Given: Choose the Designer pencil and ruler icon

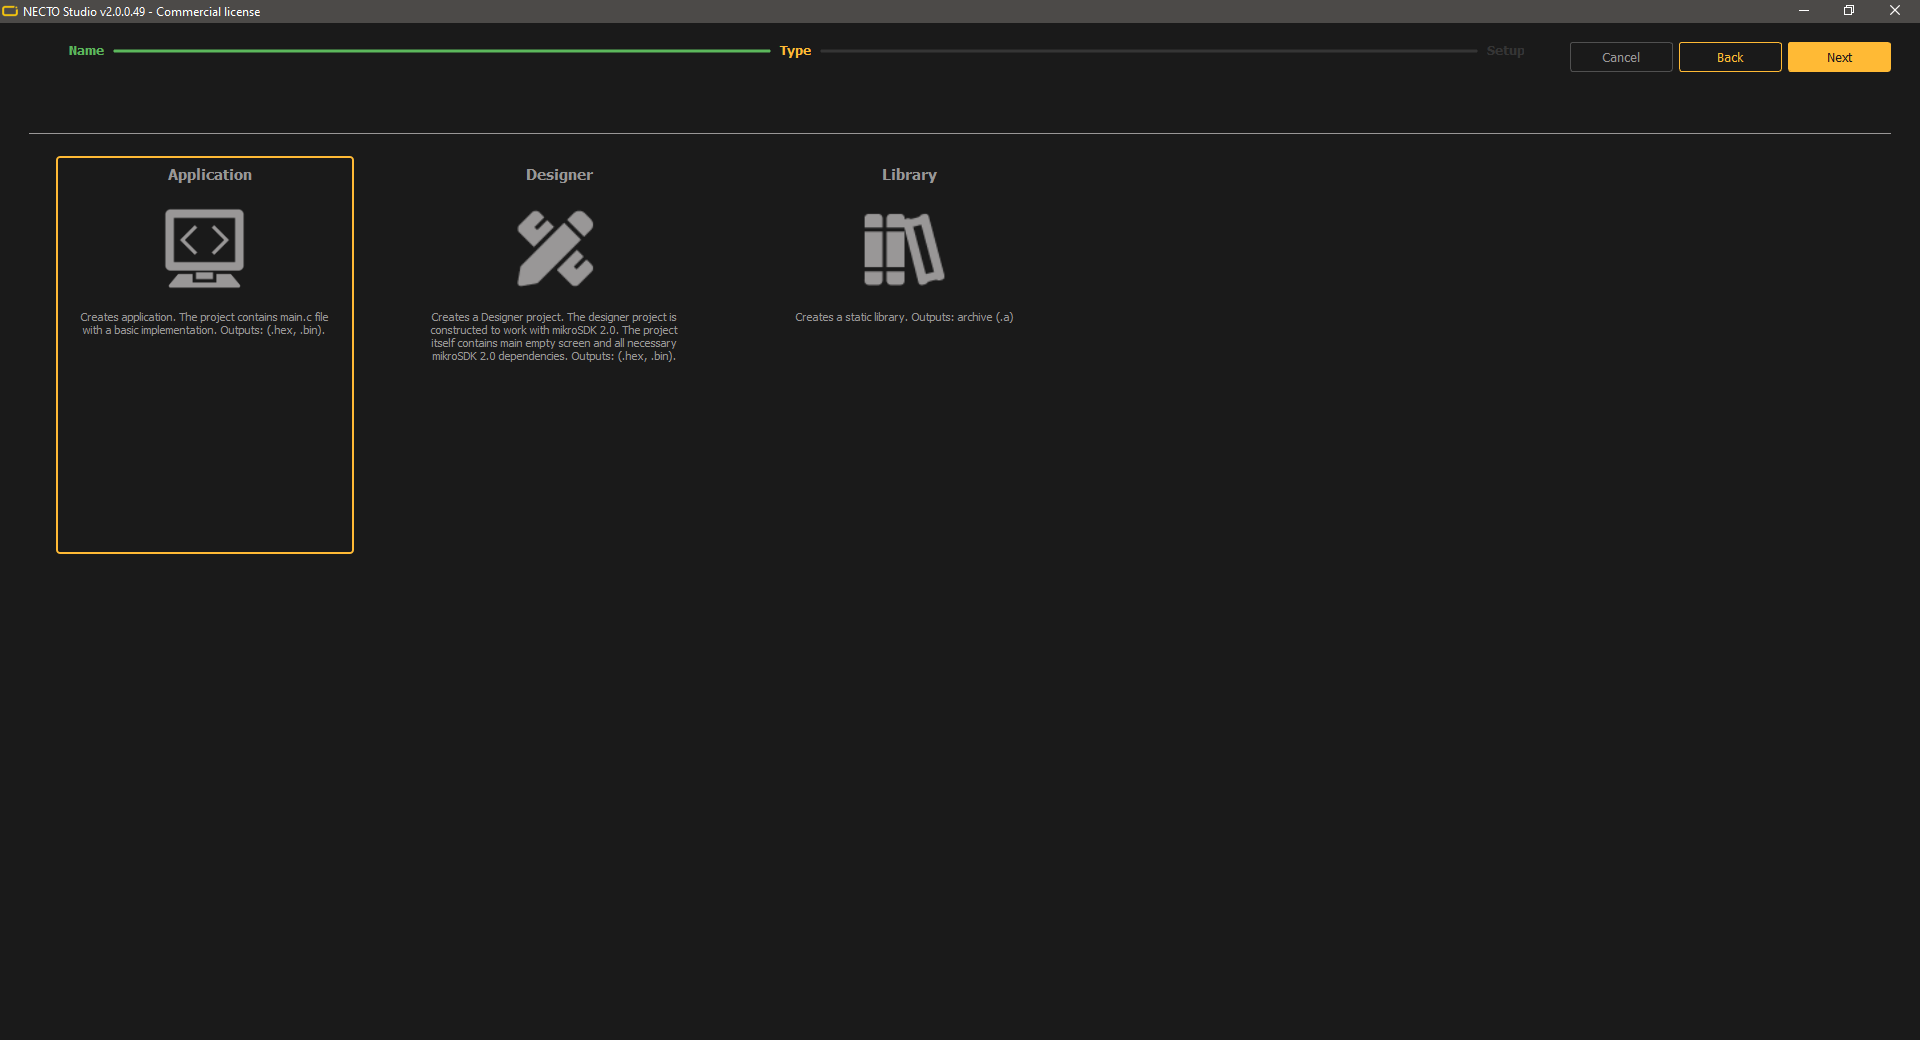Looking at the screenshot, I should click(555, 248).
